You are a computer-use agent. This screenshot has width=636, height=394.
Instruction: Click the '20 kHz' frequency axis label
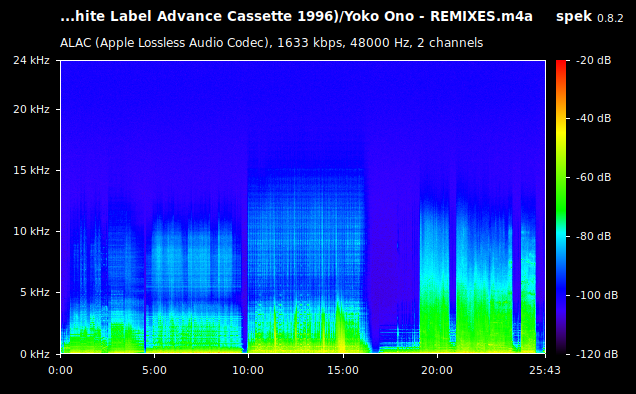(32, 110)
